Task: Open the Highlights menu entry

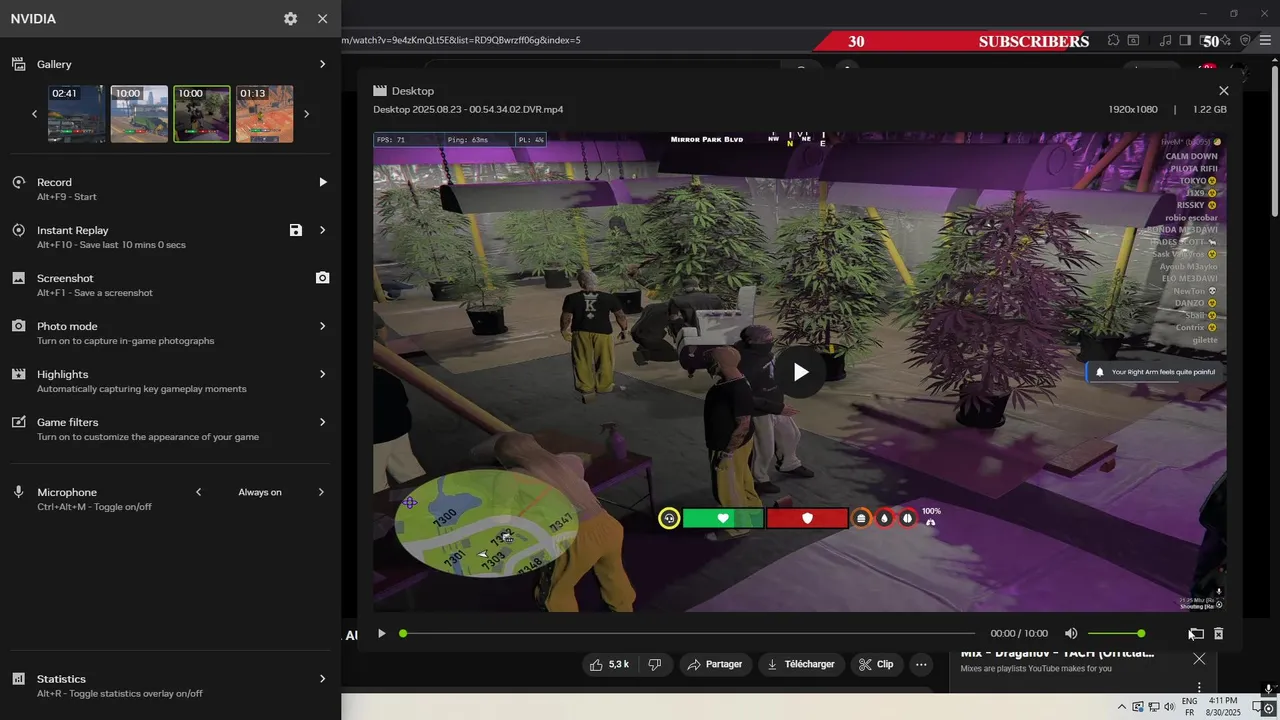Action: [x=170, y=380]
